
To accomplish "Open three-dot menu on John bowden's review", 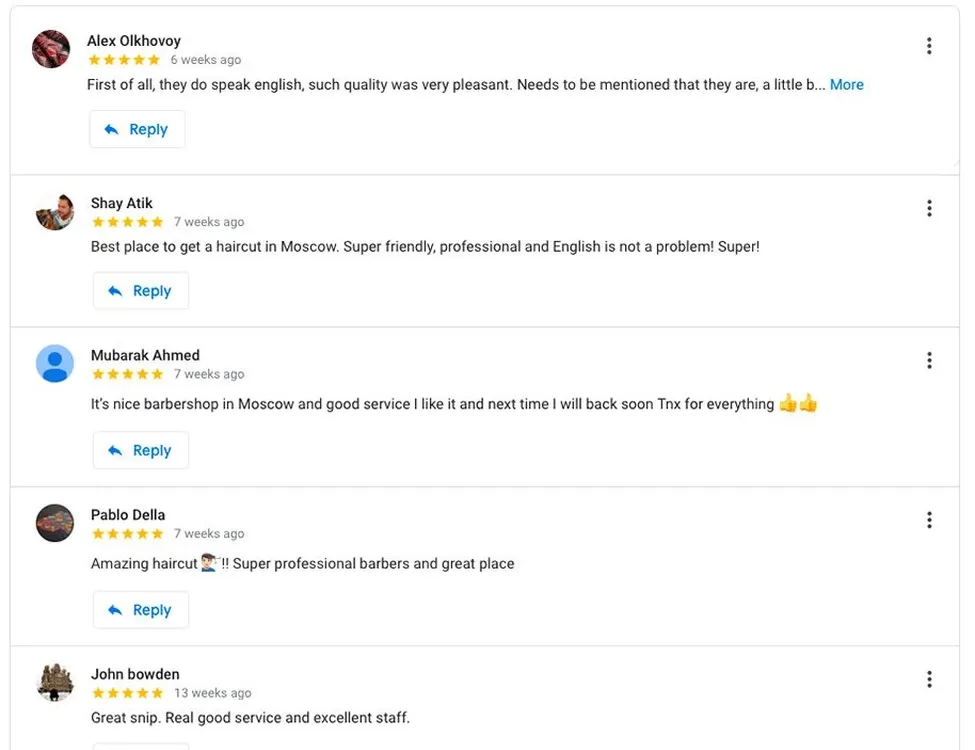I will coord(929,679).
